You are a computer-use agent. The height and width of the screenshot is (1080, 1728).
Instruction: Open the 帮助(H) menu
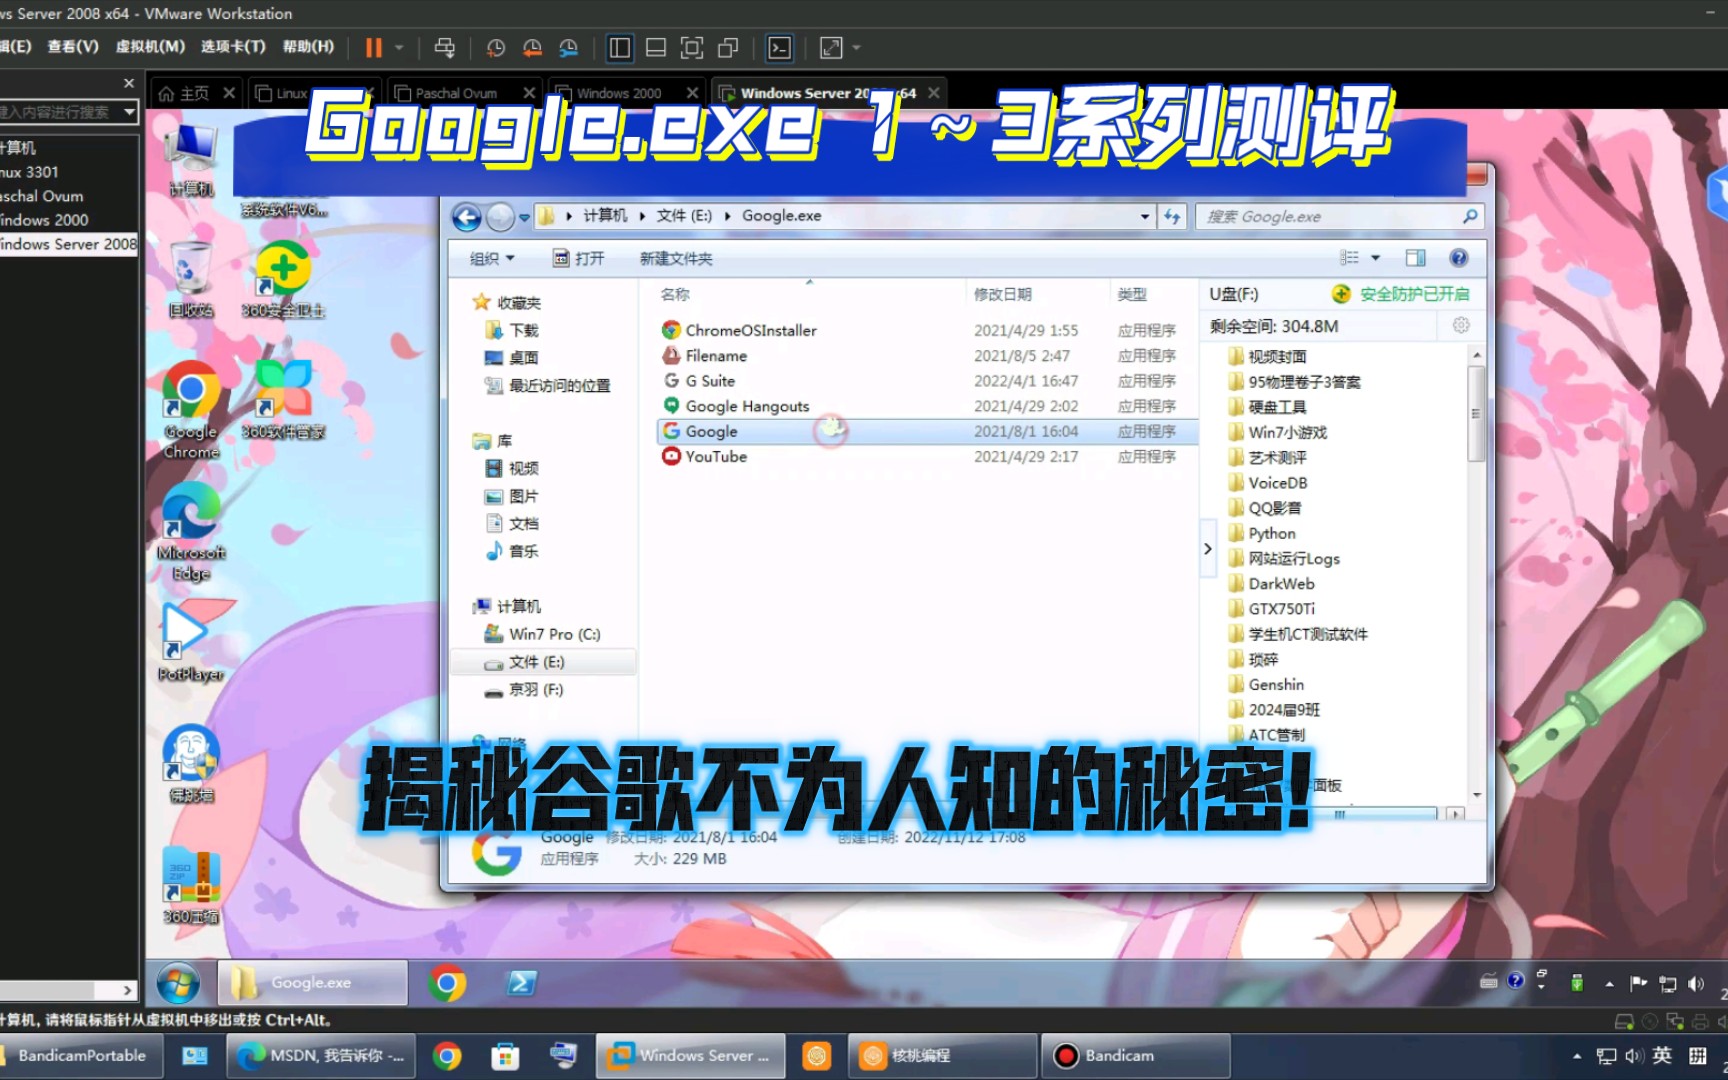click(x=308, y=46)
